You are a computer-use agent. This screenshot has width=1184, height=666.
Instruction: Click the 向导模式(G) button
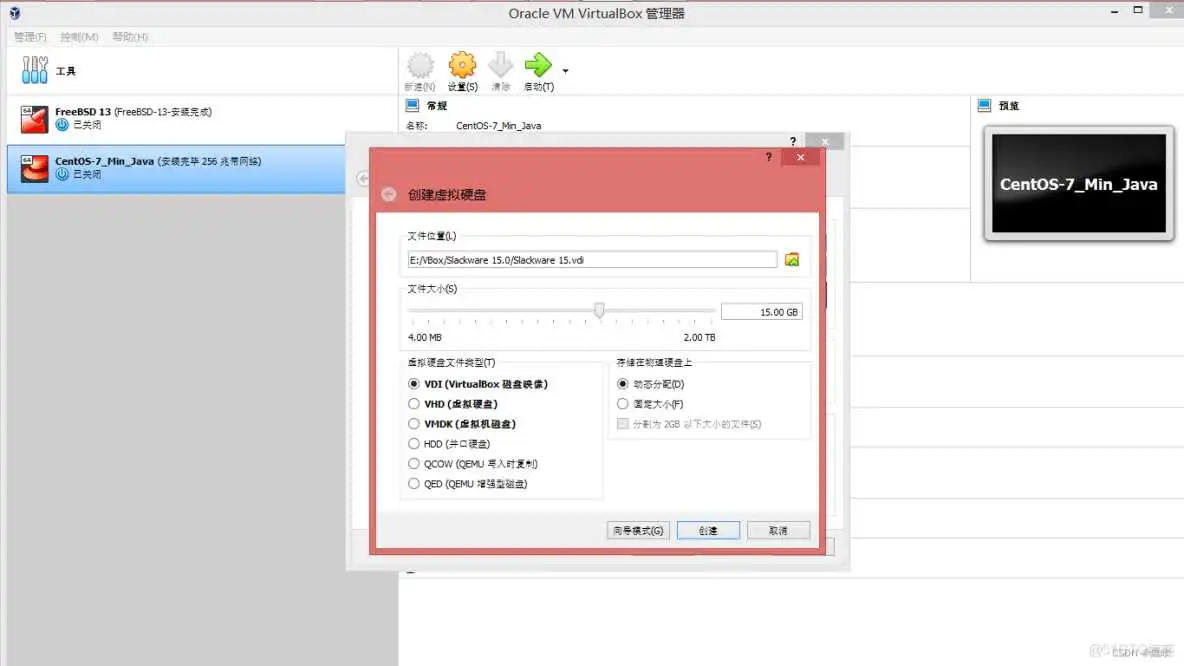point(638,530)
